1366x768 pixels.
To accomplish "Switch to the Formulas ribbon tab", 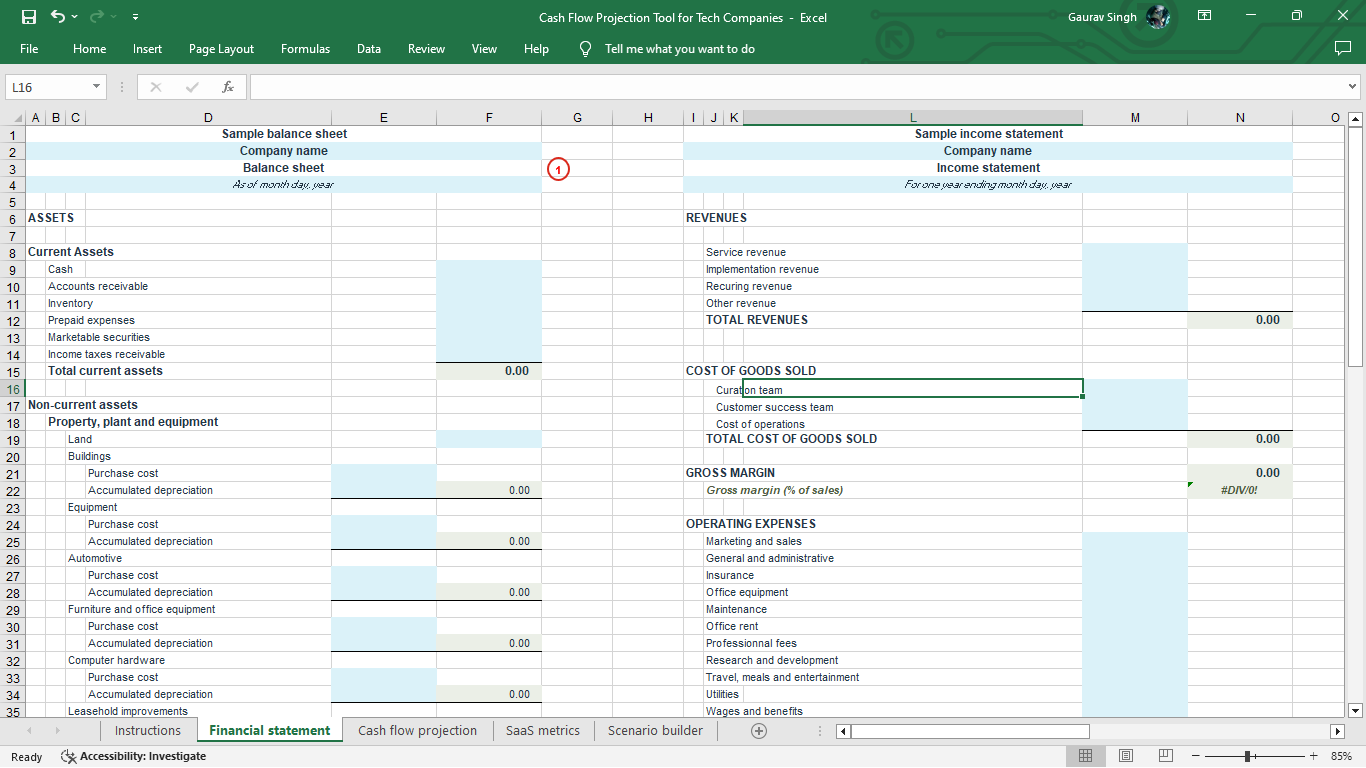I will coord(305,48).
